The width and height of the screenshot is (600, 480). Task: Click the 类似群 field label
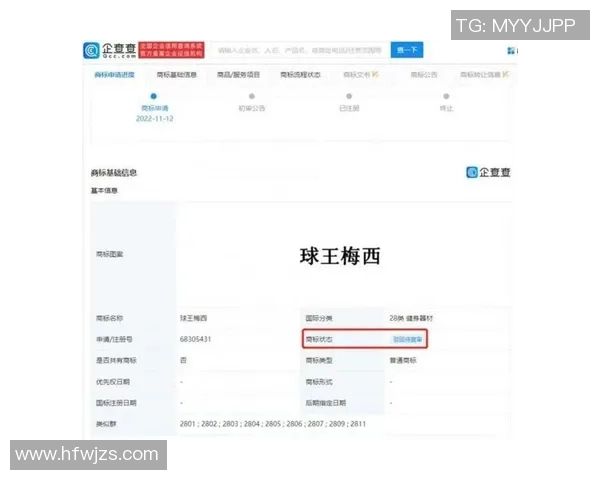pyautogui.click(x=106, y=424)
